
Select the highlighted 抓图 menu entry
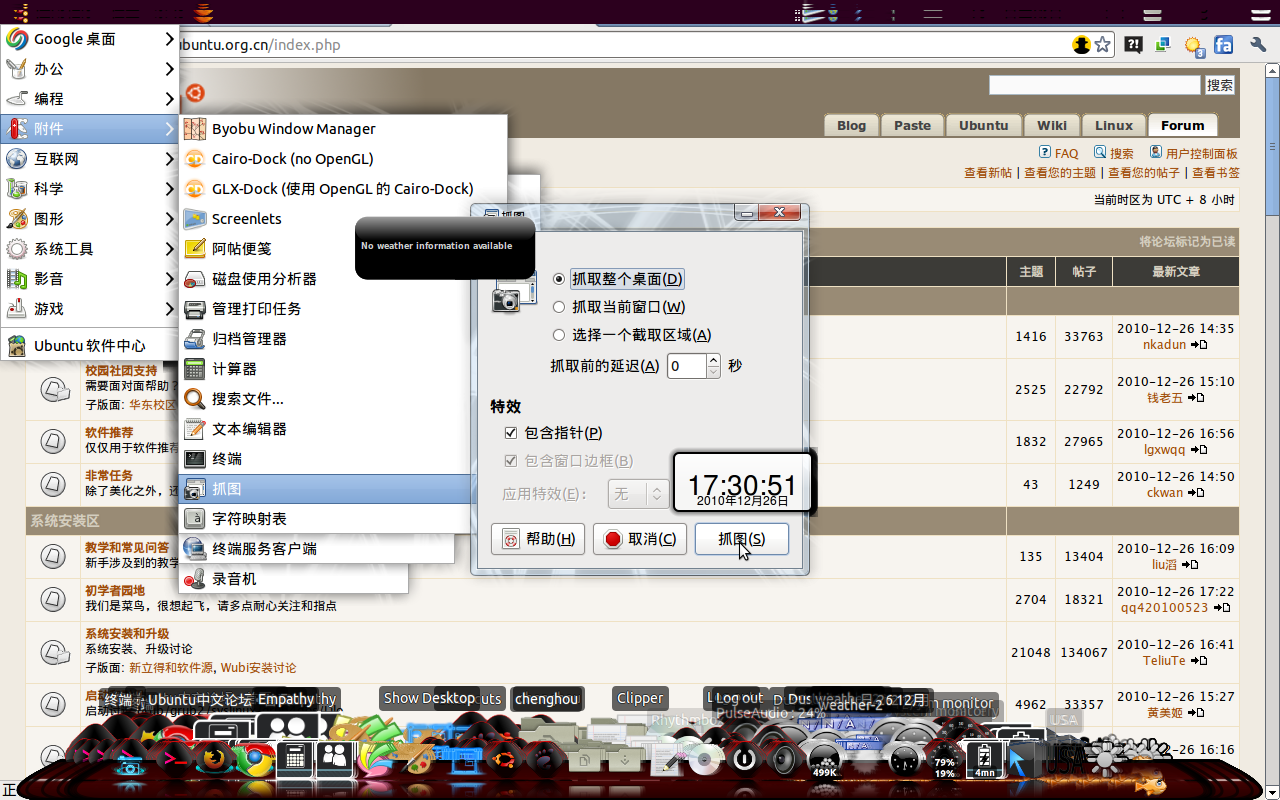[326, 489]
